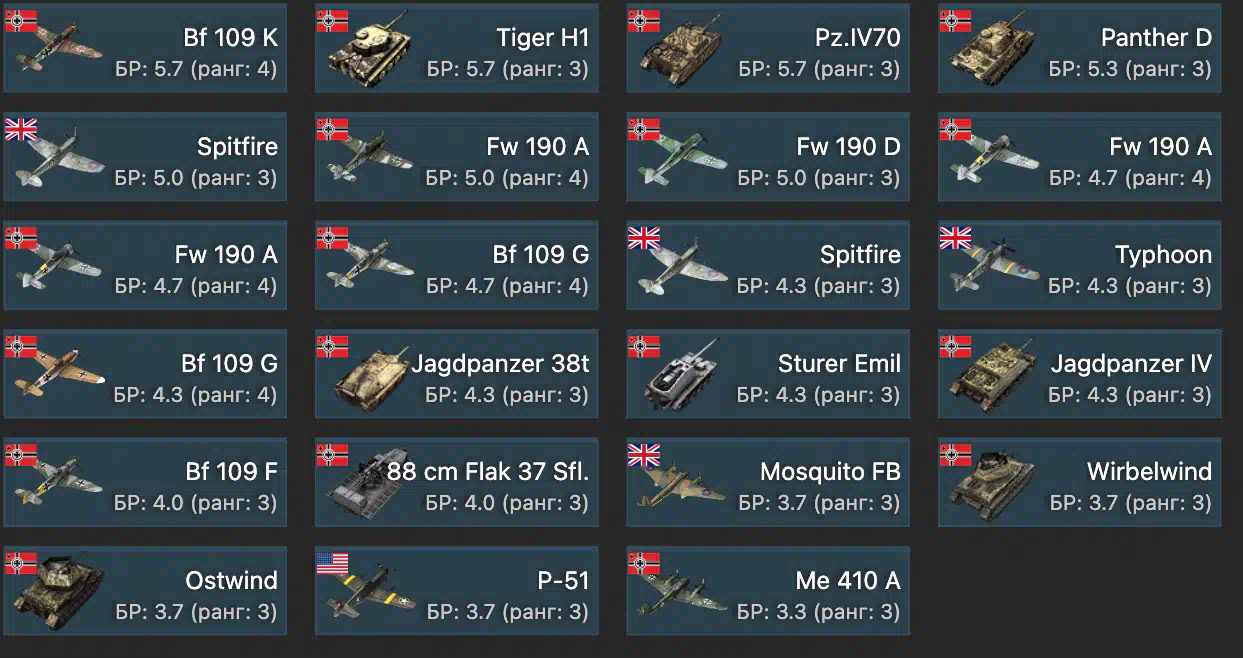This screenshot has width=1243, height=658.
Task: Select the P-51 plane with US flag
Action: (457, 591)
